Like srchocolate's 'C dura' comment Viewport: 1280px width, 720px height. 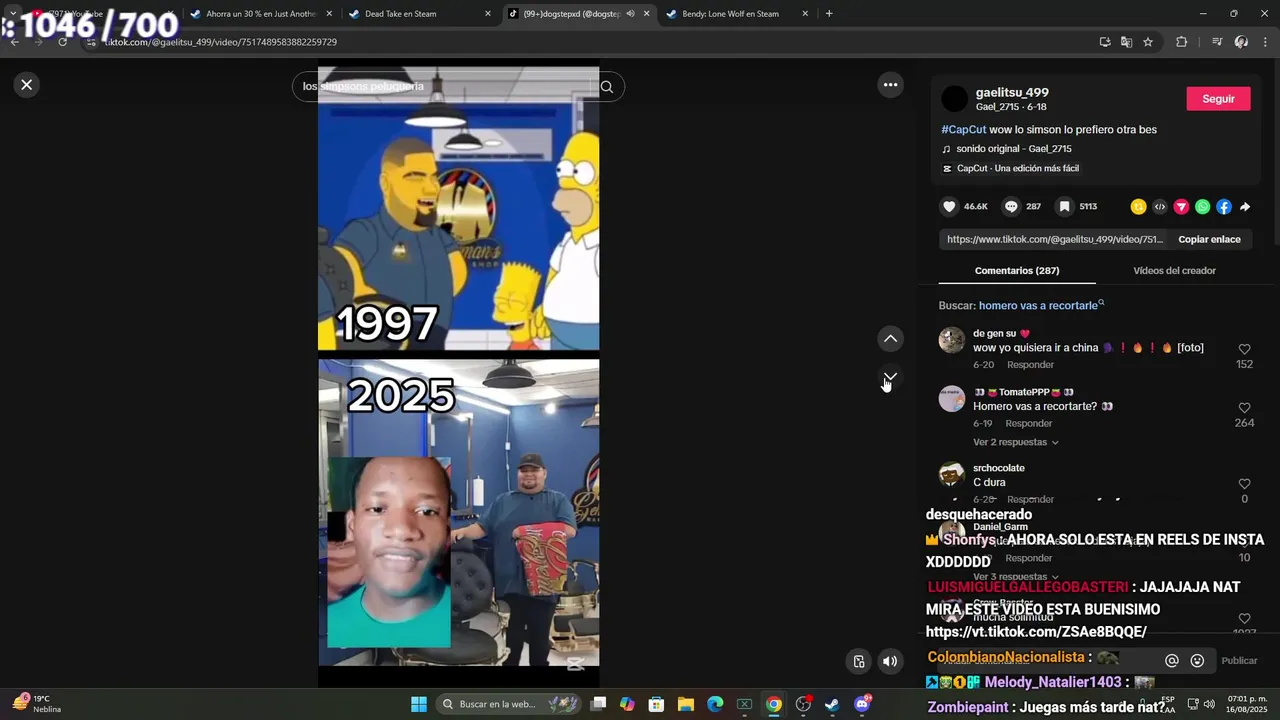coord(1244,483)
